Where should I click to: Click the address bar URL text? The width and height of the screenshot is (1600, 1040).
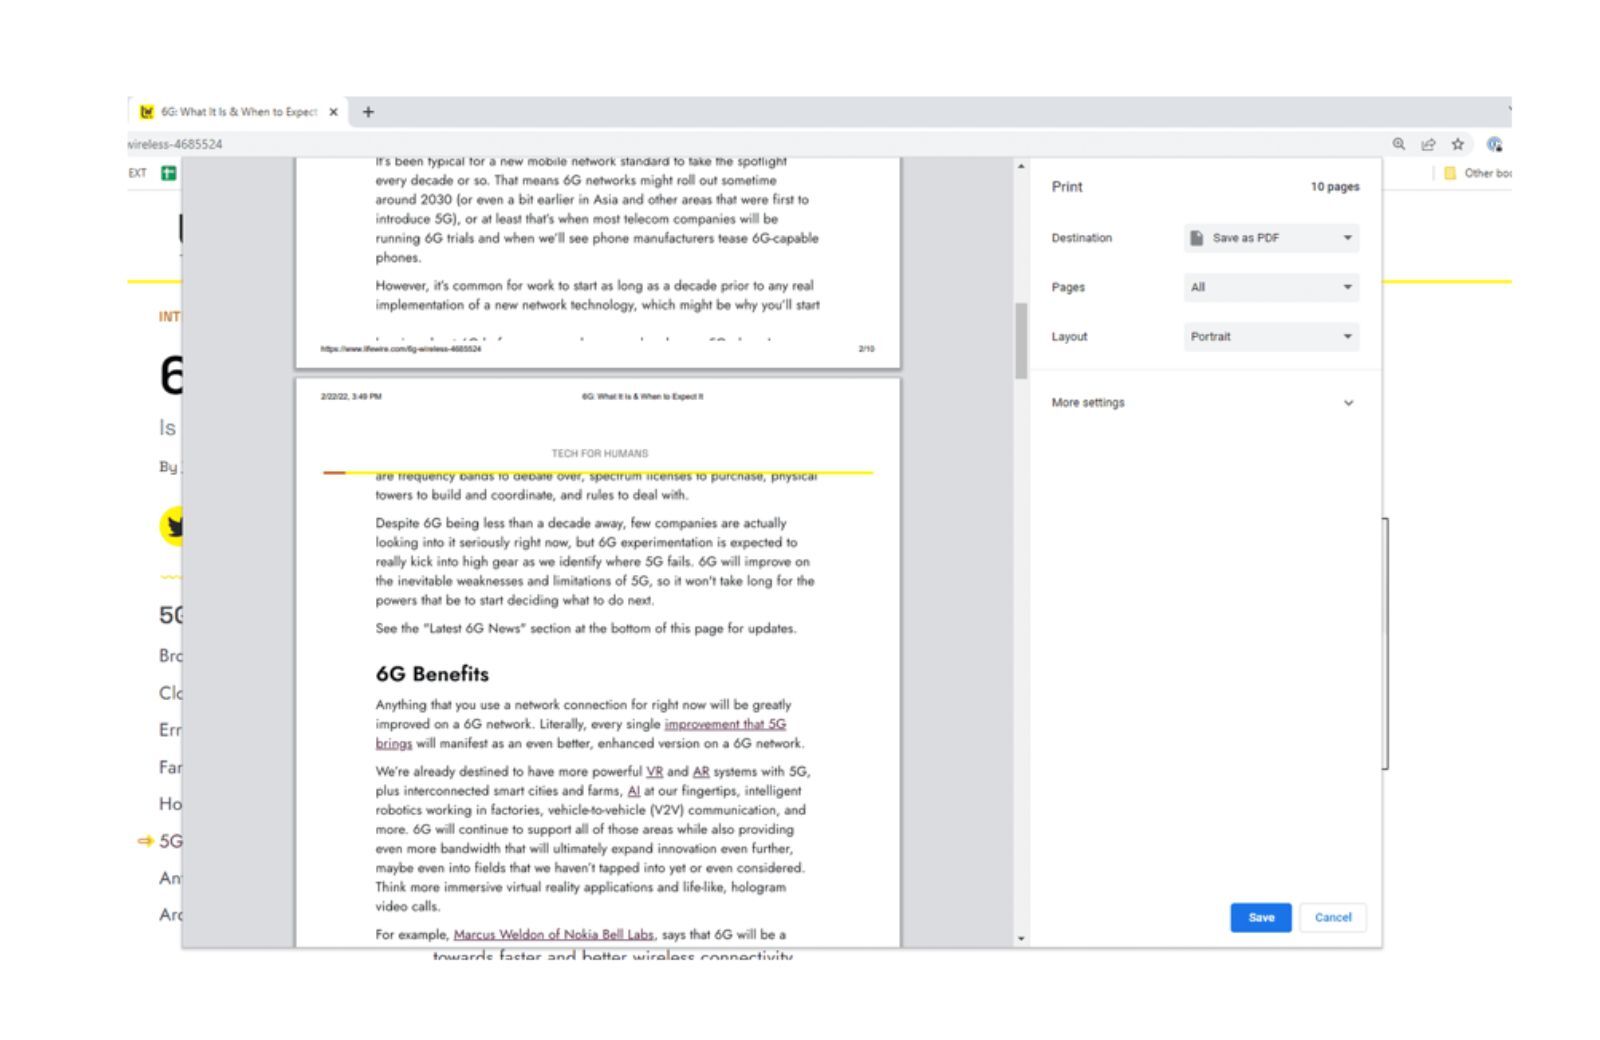(176, 144)
